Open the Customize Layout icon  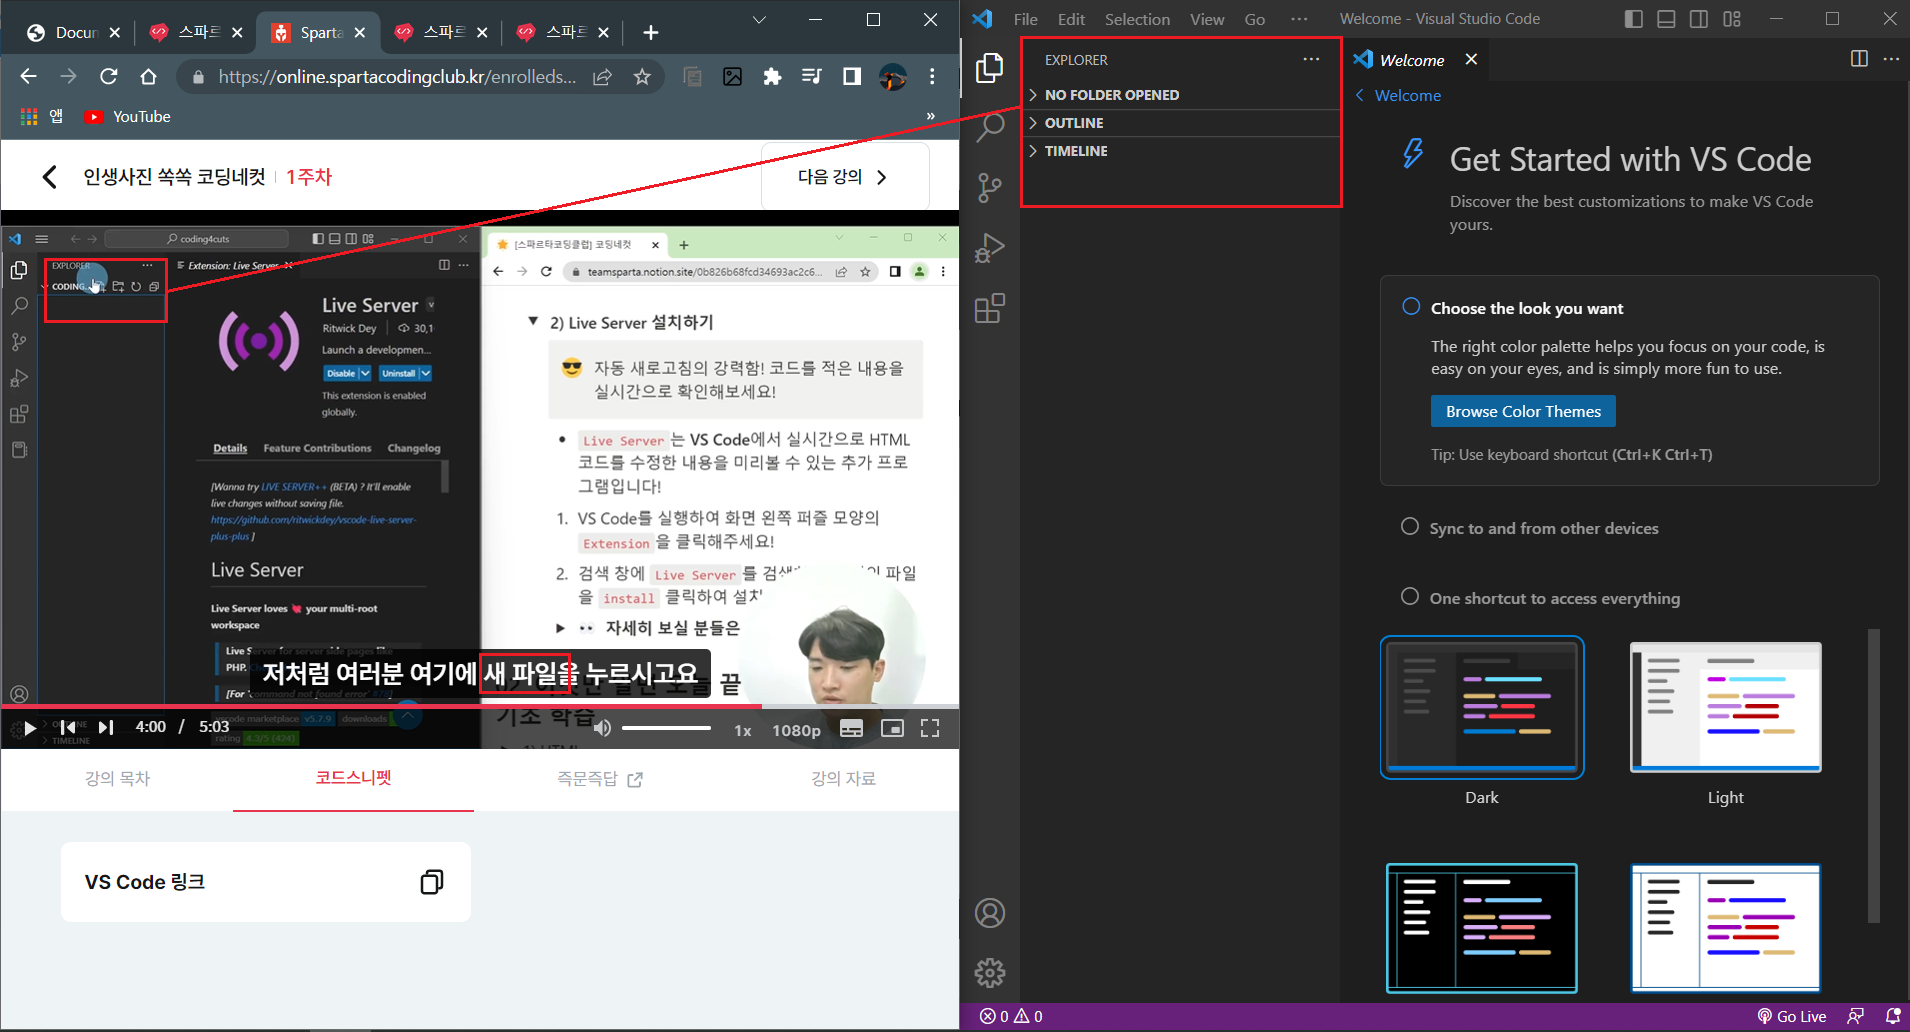(1732, 19)
